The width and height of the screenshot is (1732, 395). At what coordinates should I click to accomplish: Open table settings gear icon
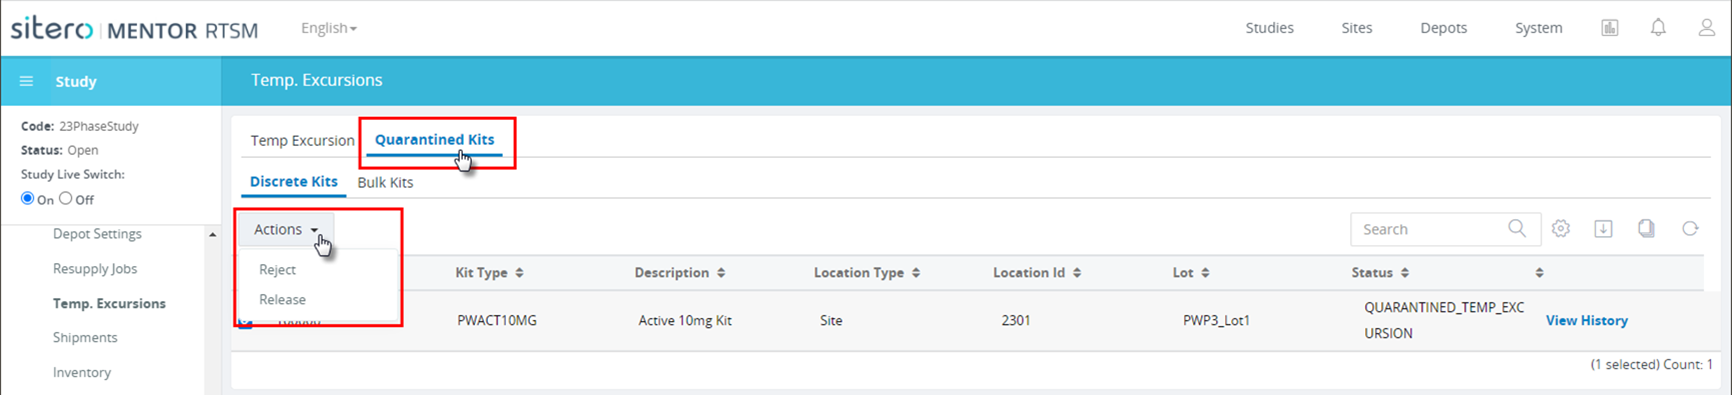(x=1561, y=229)
